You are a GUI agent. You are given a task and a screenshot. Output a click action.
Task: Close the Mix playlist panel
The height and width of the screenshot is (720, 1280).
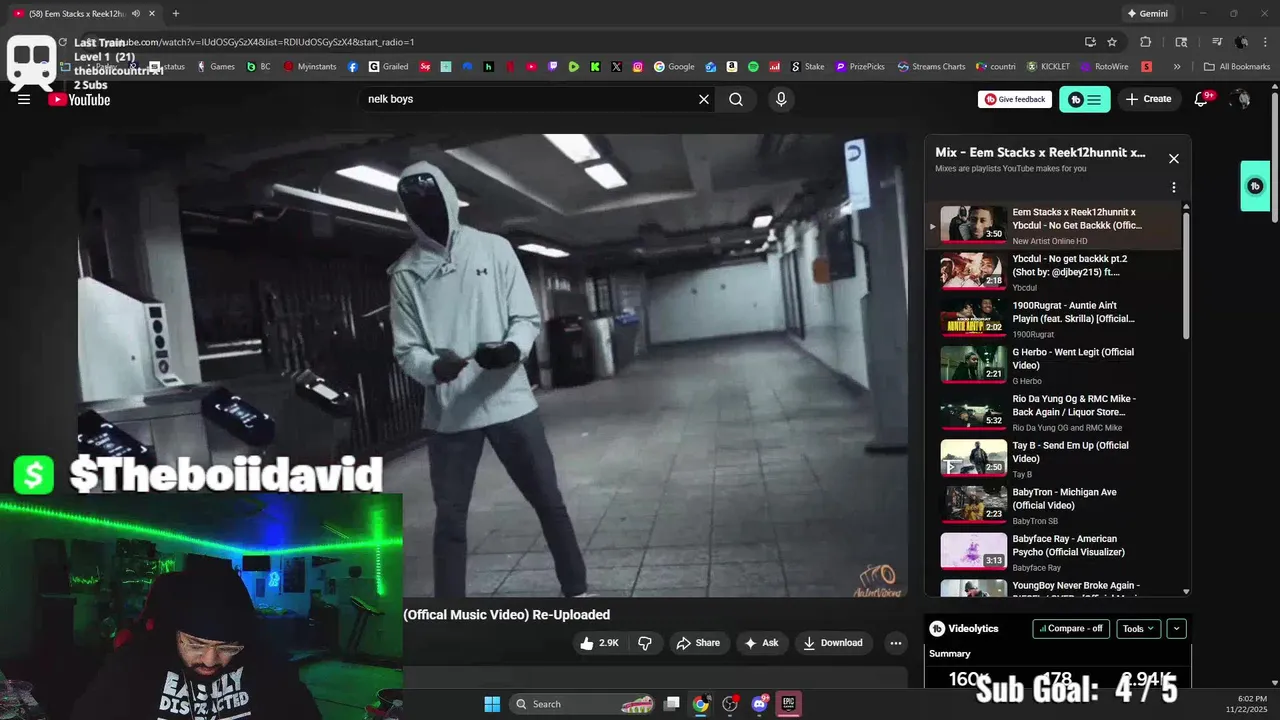(x=1174, y=158)
